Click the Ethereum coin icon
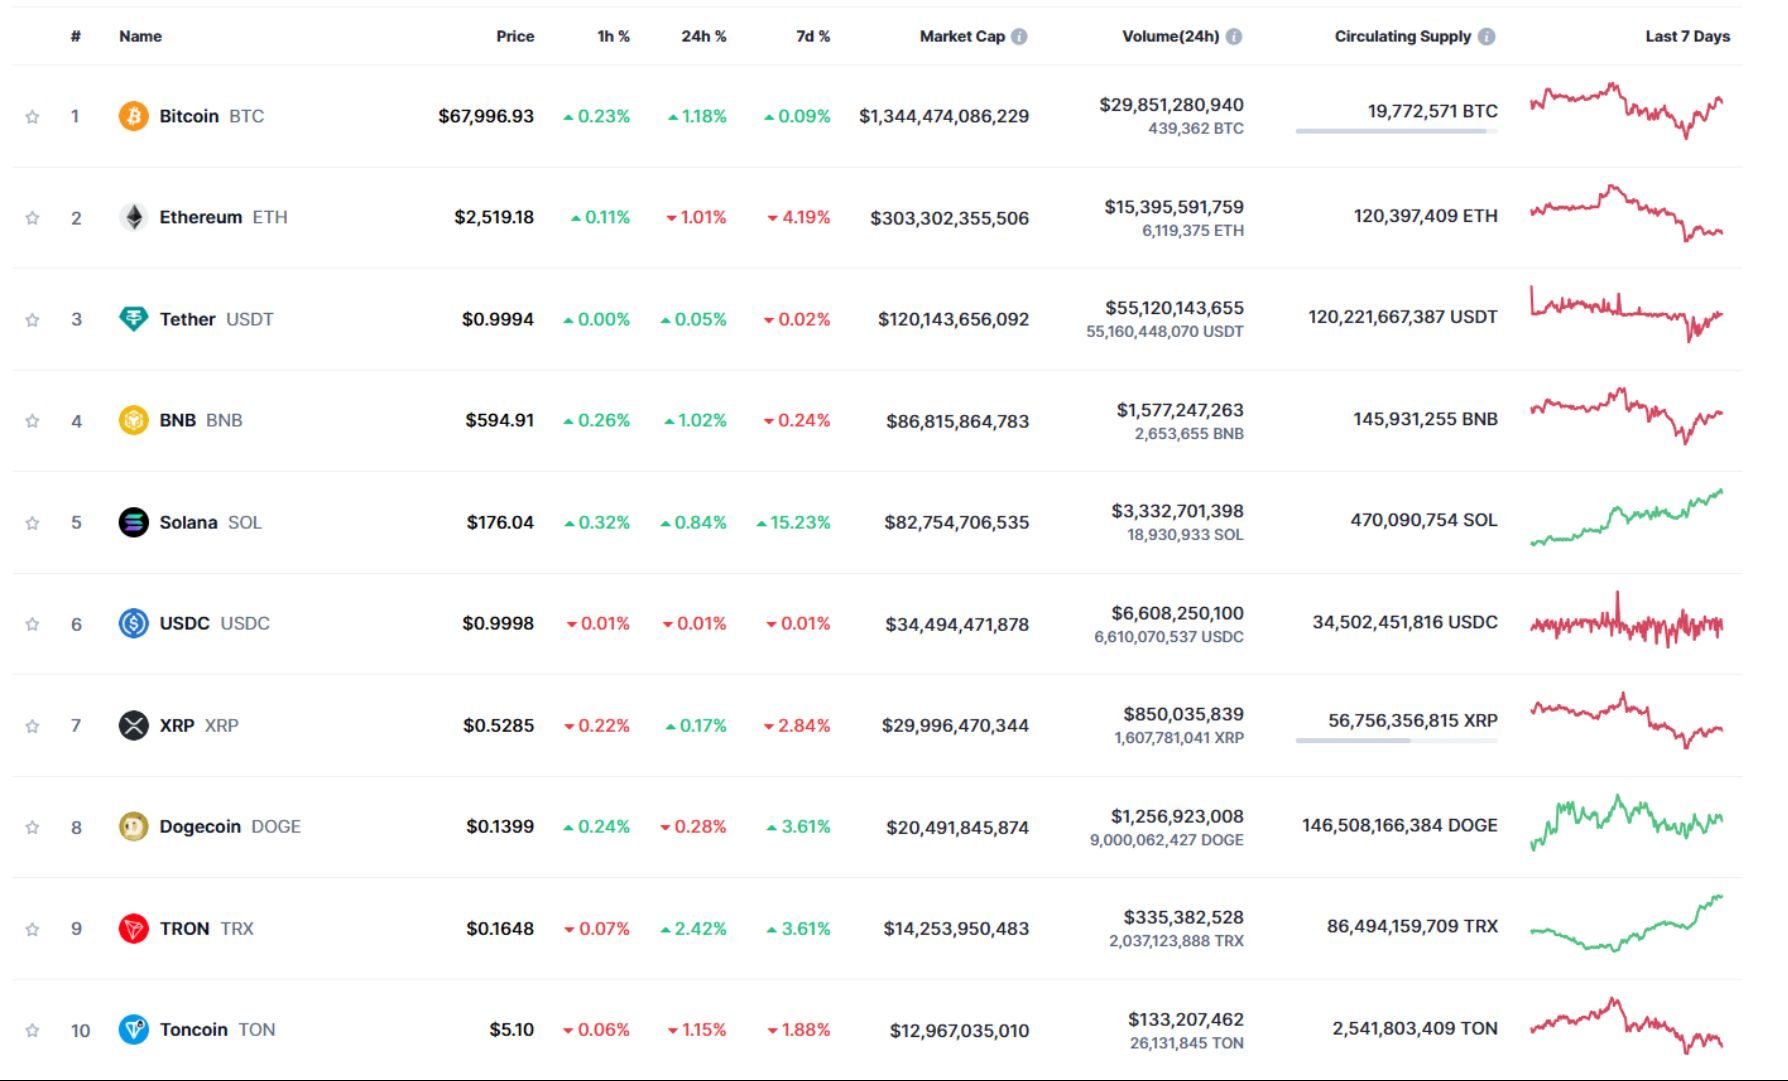Image resolution: width=1788 pixels, height=1081 pixels. 133,216
